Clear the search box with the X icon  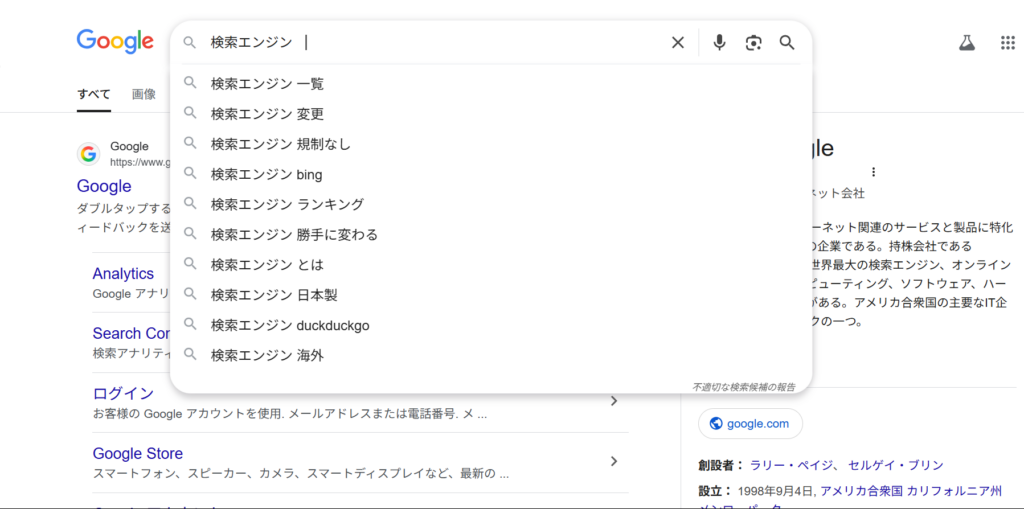coord(678,43)
